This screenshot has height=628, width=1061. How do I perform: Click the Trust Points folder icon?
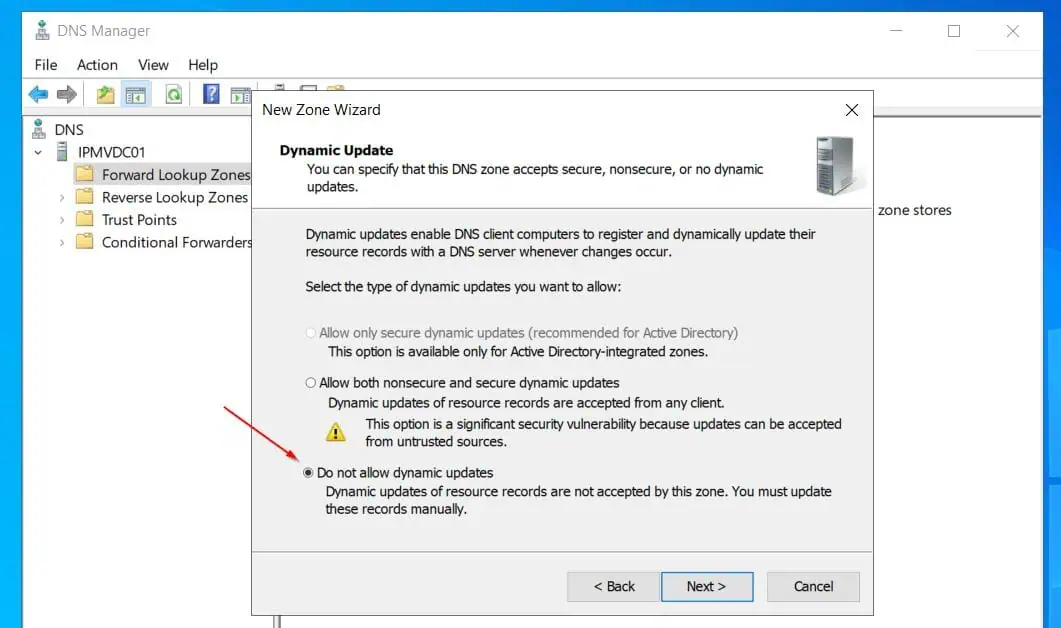[85, 219]
